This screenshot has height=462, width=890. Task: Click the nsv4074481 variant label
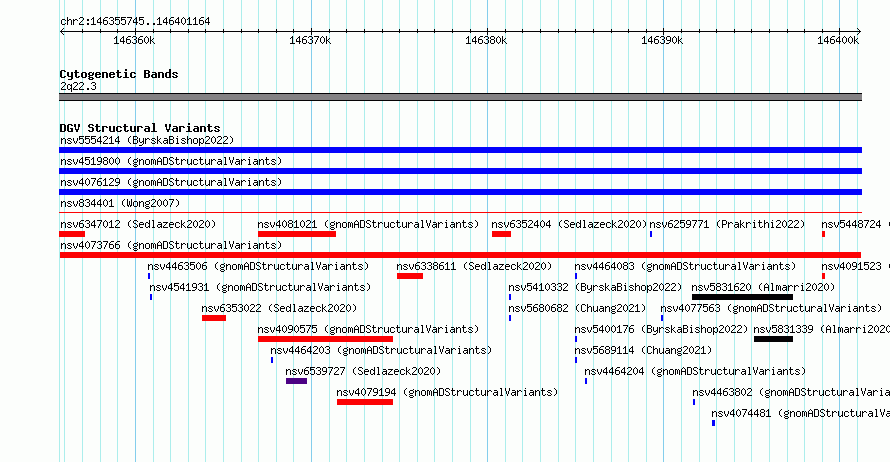coord(800,413)
